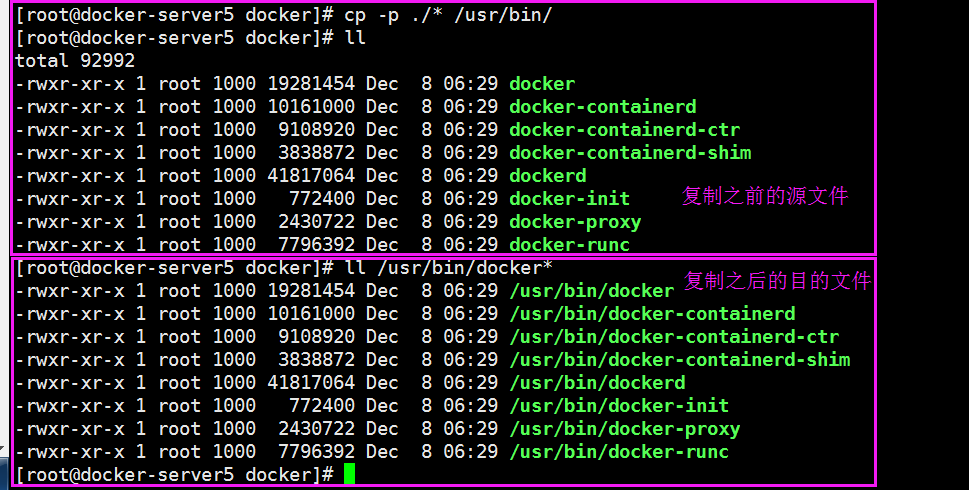Image resolution: width=969 pixels, height=490 pixels.
Task: Select plain docker-runc file name in source listing
Action: pos(569,245)
